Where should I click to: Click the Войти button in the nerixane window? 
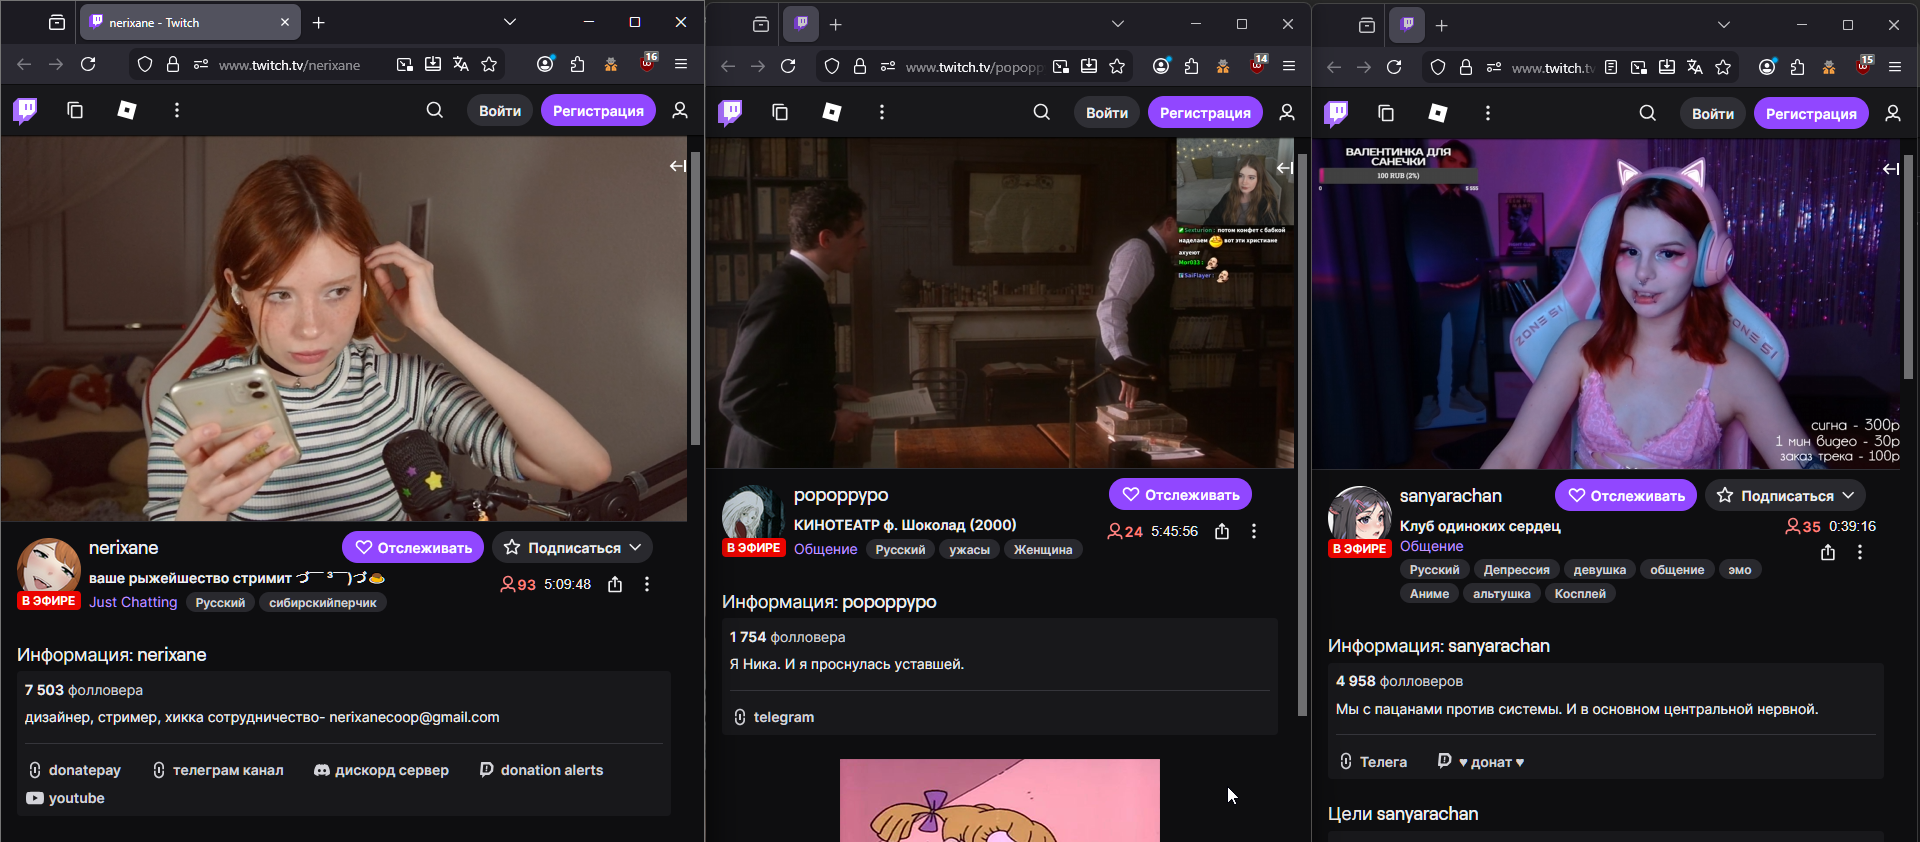499,110
